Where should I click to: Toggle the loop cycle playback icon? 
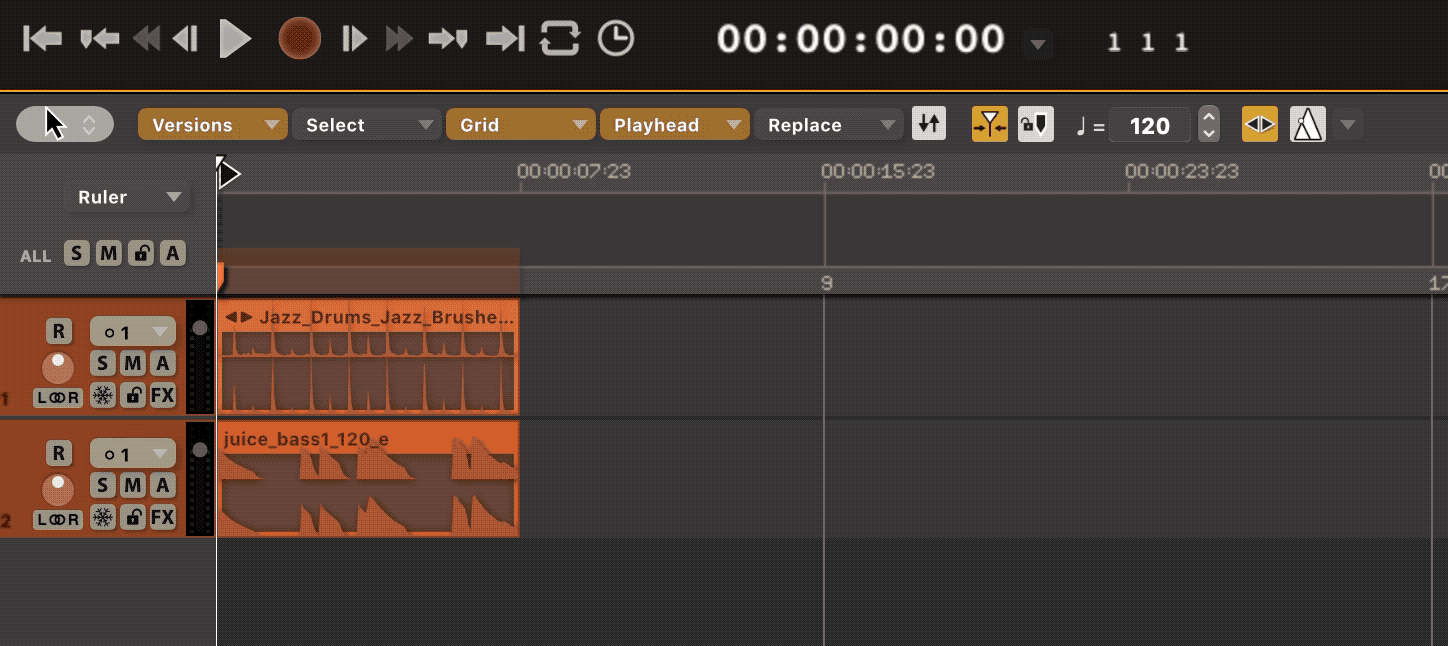(x=560, y=39)
